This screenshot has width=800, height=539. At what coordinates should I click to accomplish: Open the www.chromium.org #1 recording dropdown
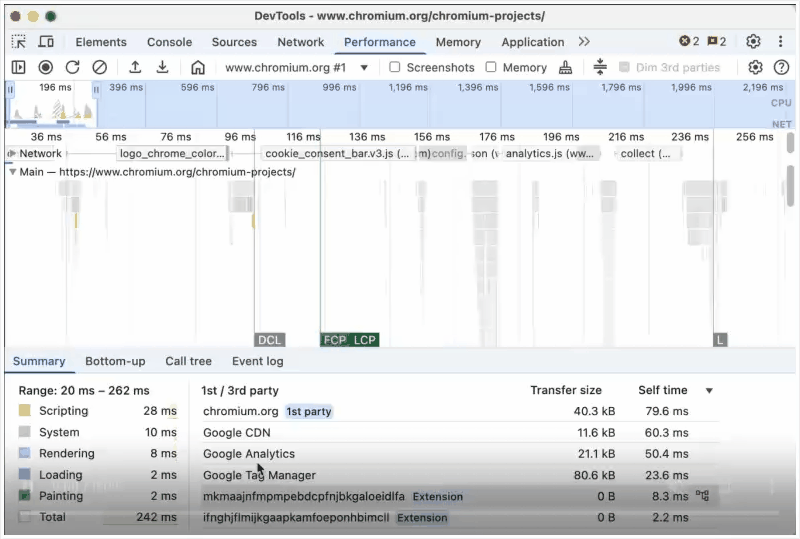[x=296, y=67]
